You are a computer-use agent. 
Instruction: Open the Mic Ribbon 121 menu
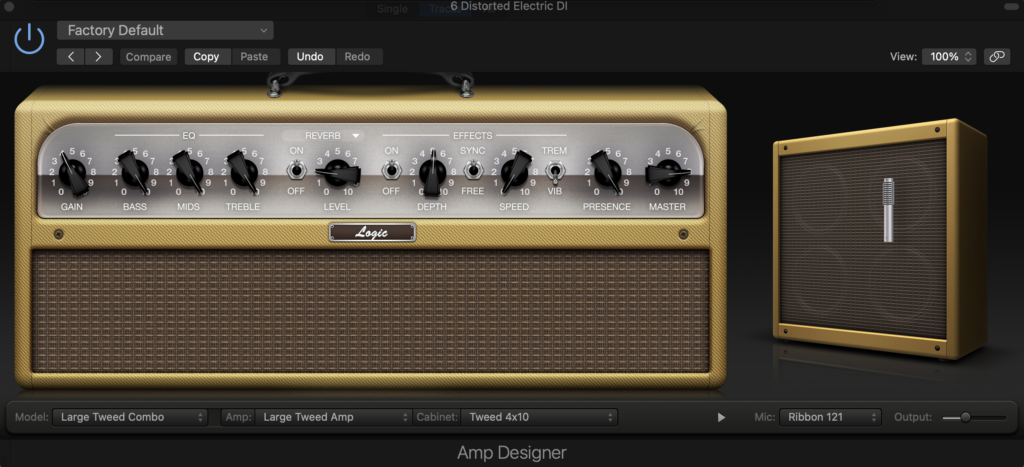(x=830, y=417)
